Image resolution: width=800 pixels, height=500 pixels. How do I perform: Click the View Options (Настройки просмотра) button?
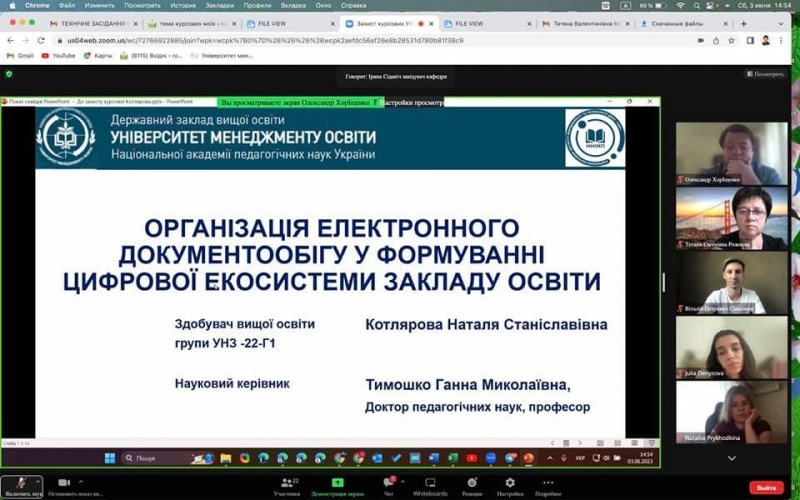409,102
